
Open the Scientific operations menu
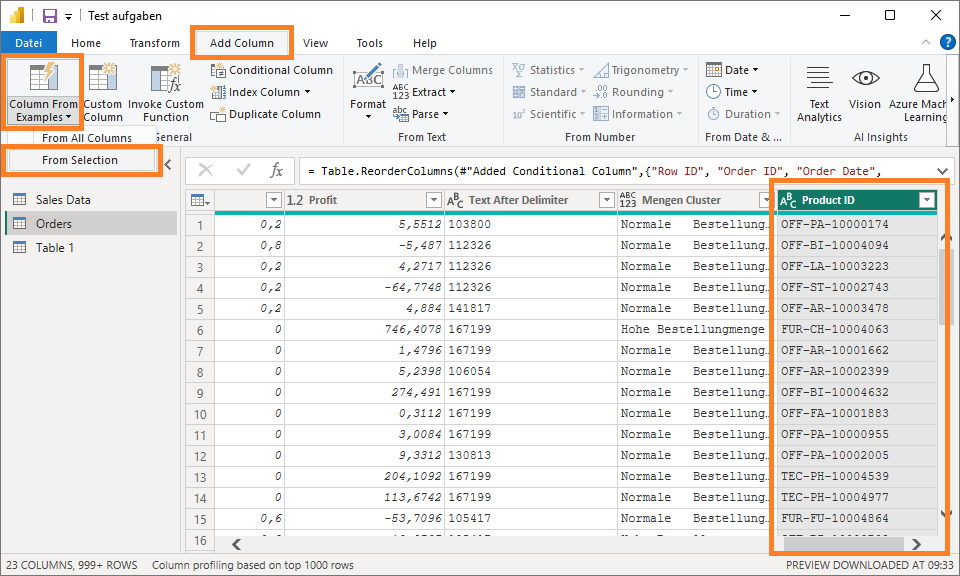point(549,114)
